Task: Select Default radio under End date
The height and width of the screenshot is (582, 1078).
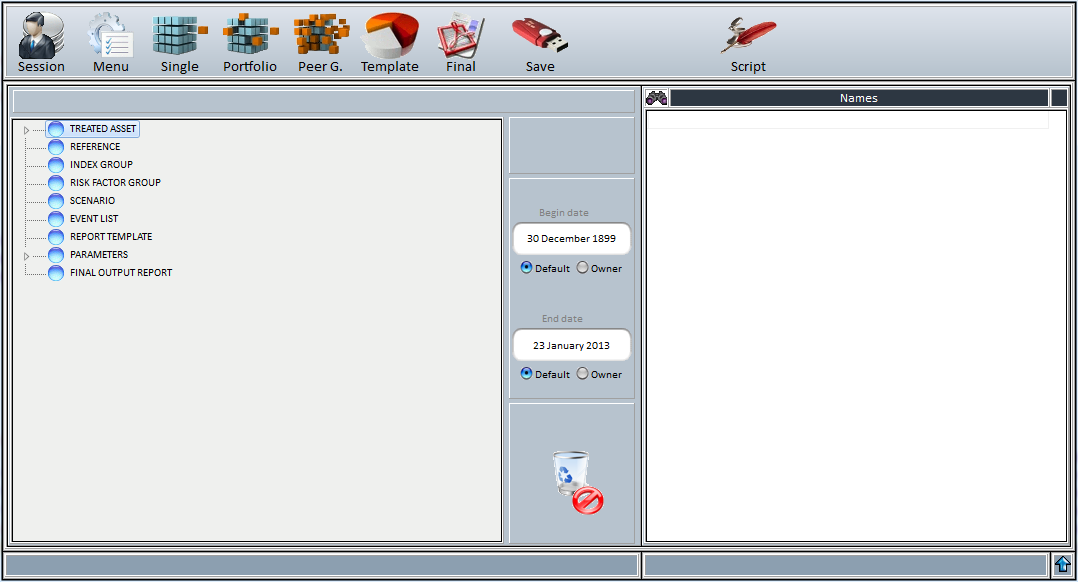Action: click(526, 373)
